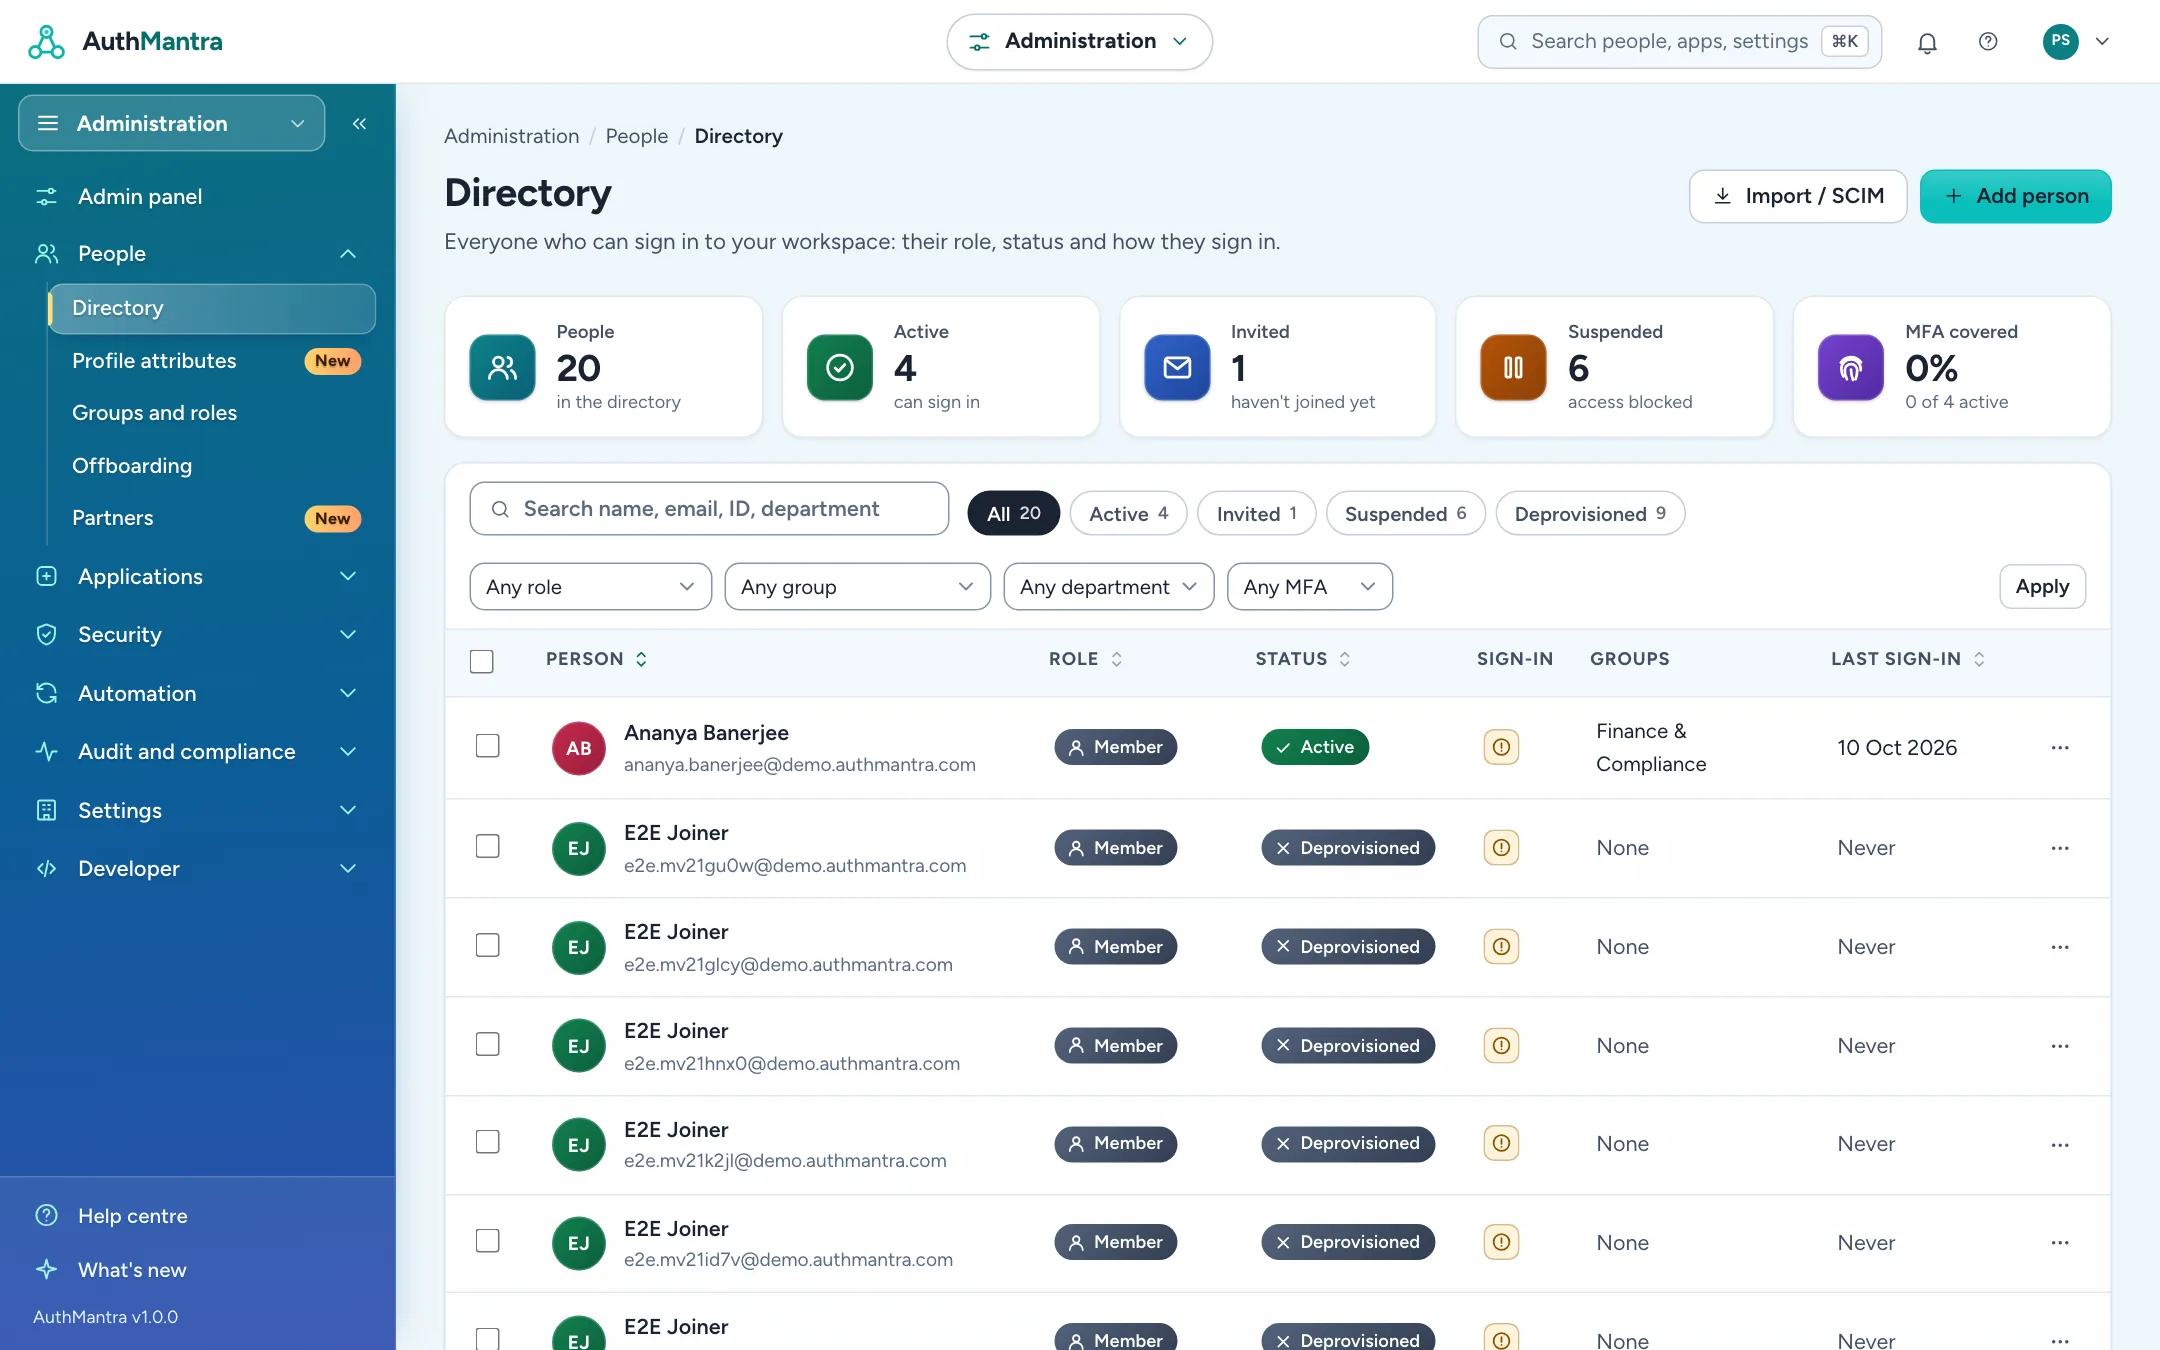The image size is (2160, 1350).
Task: Check the box for Ananya Banerjee
Action: coord(488,746)
